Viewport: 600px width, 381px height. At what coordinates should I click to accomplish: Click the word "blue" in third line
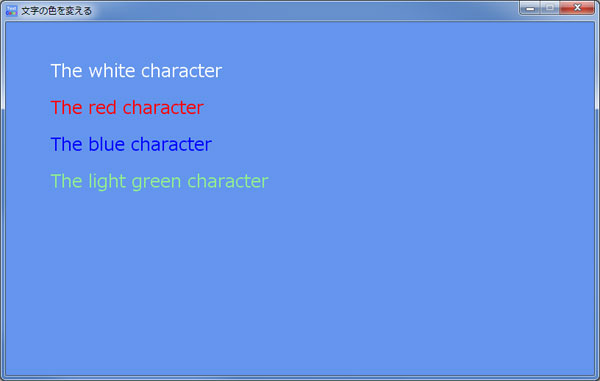click(x=106, y=144)
